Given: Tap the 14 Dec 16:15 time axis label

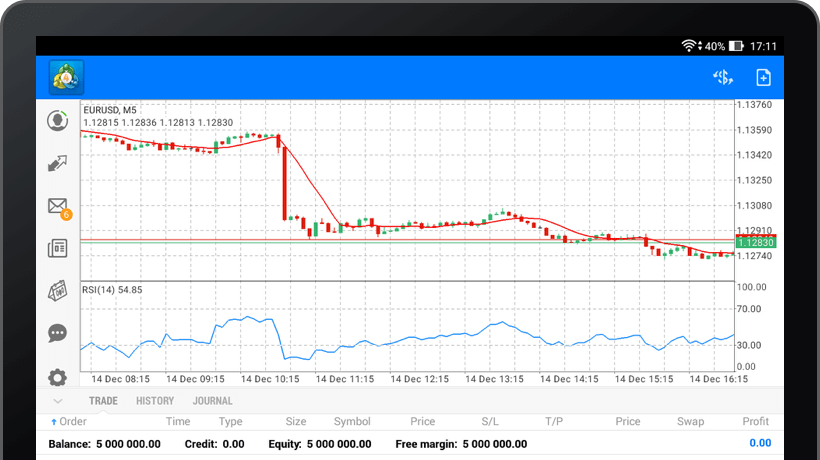Looking at the screenshot, I should tap(719, 379).
